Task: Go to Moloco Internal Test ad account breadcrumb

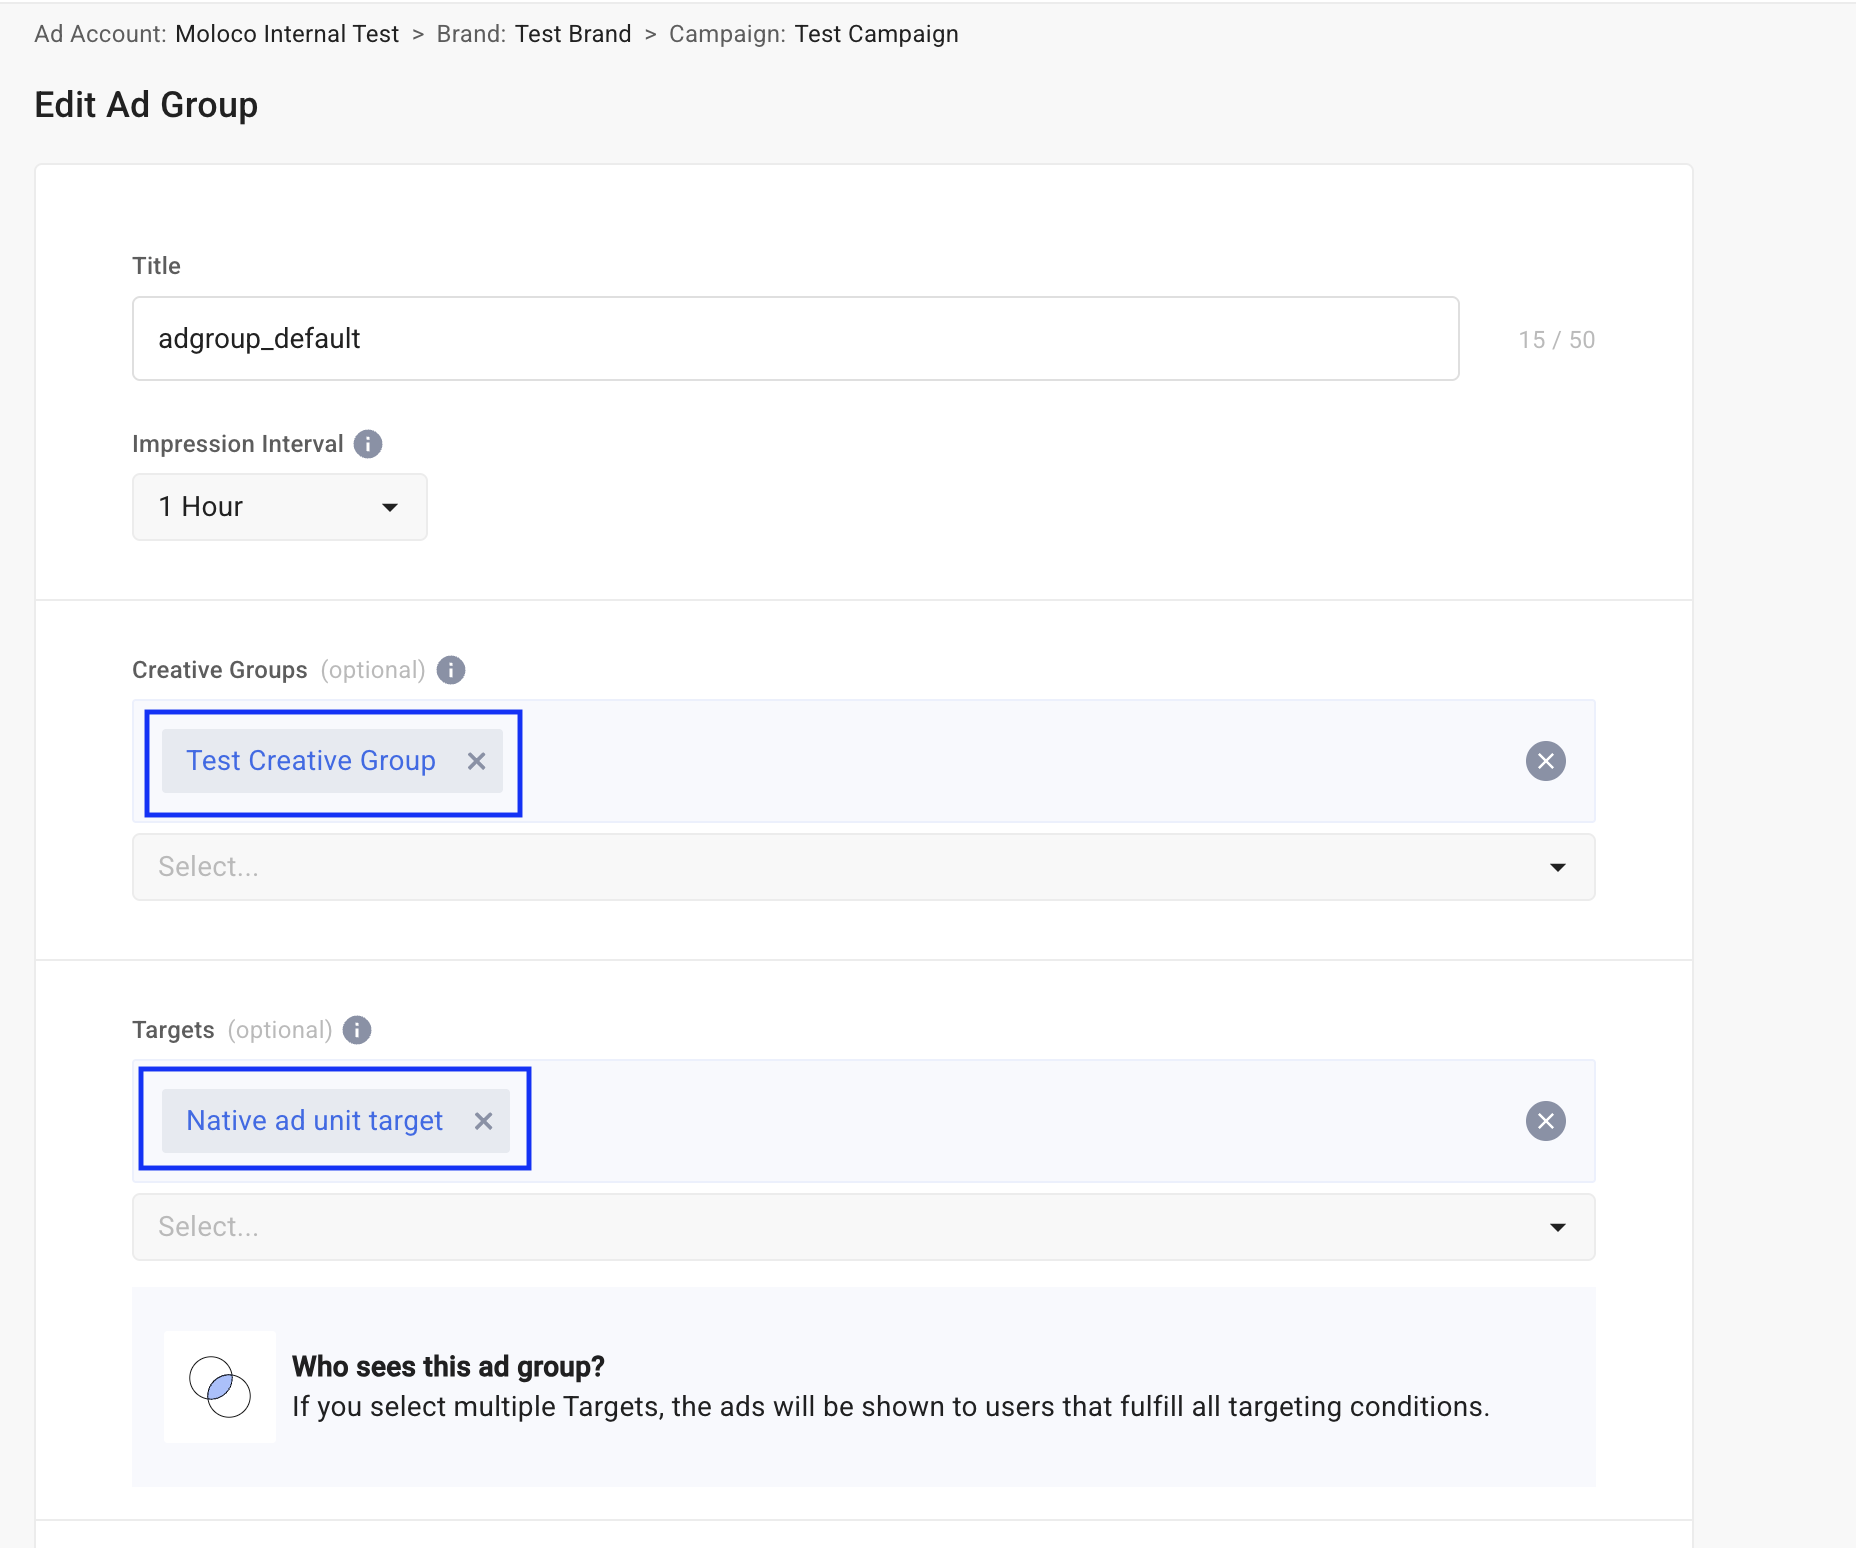Action: 287,34
